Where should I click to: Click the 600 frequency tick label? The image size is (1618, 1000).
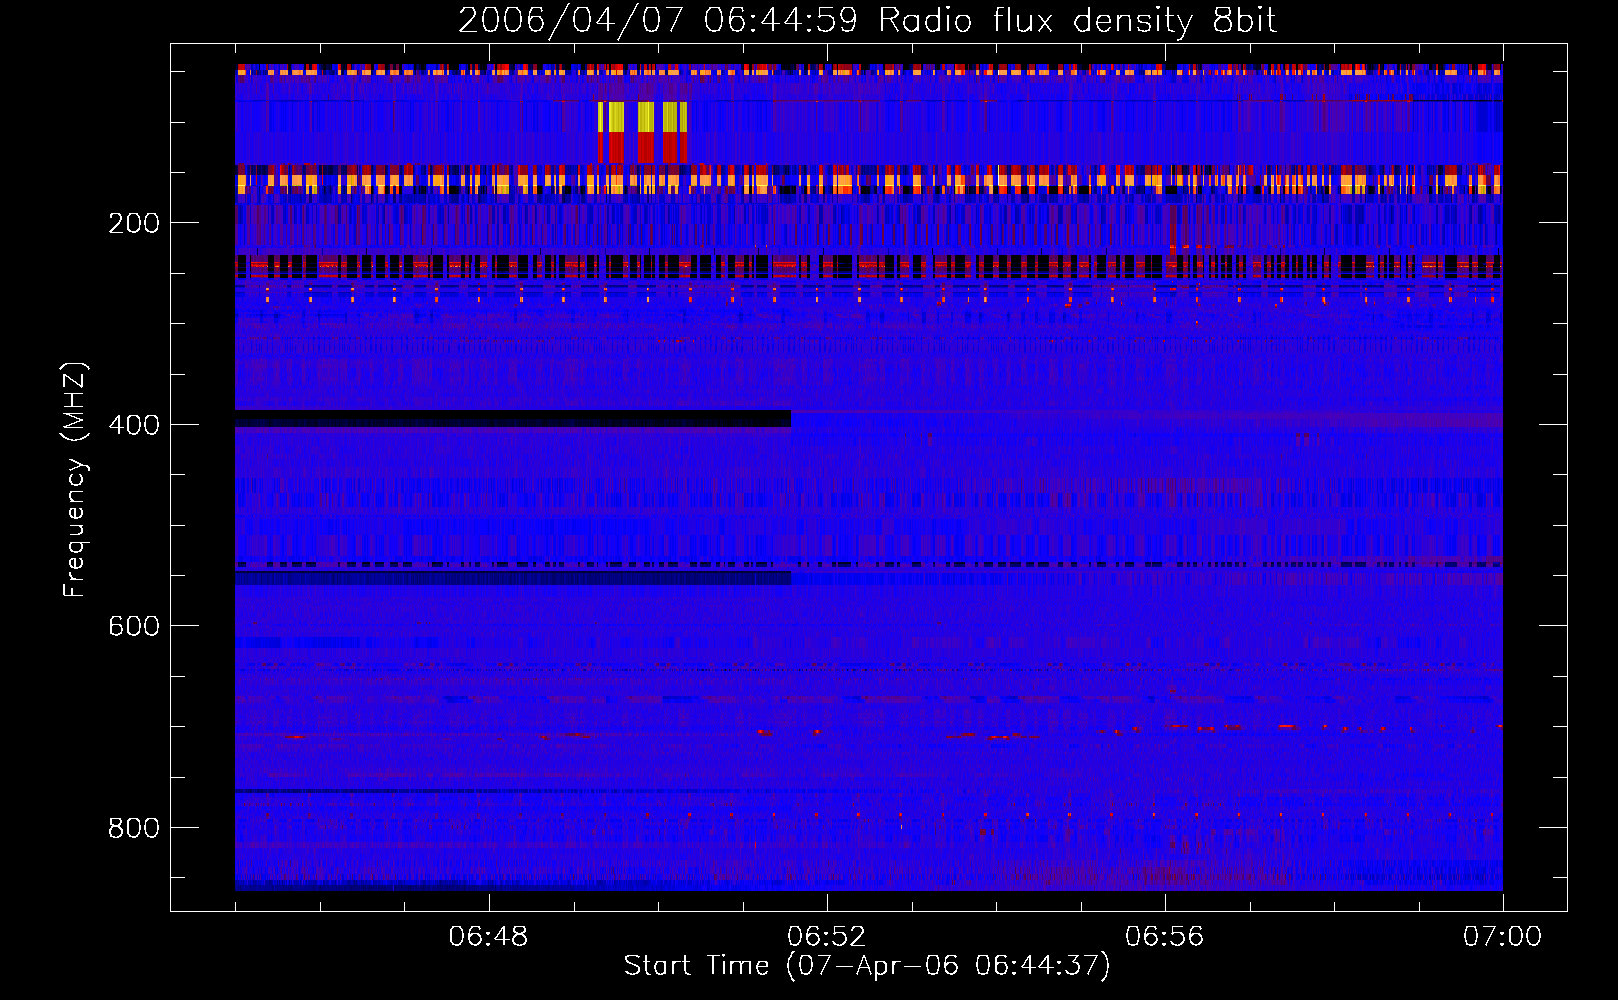134,626
